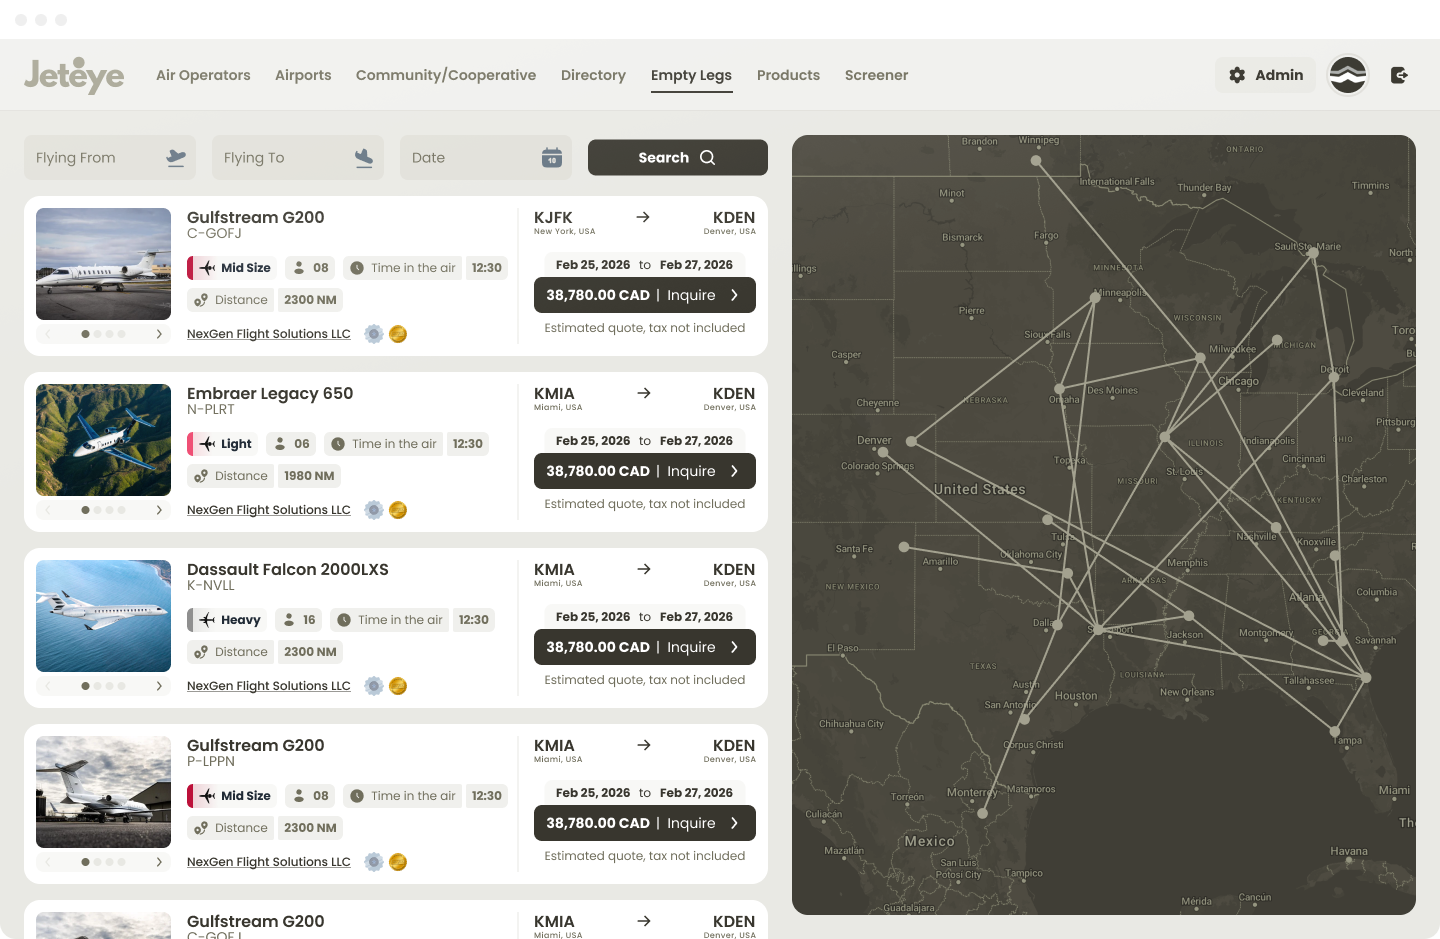Open the Embraer Legacy 650 photo
This screenshot has height=939, width=1440.
pos(104,440)
